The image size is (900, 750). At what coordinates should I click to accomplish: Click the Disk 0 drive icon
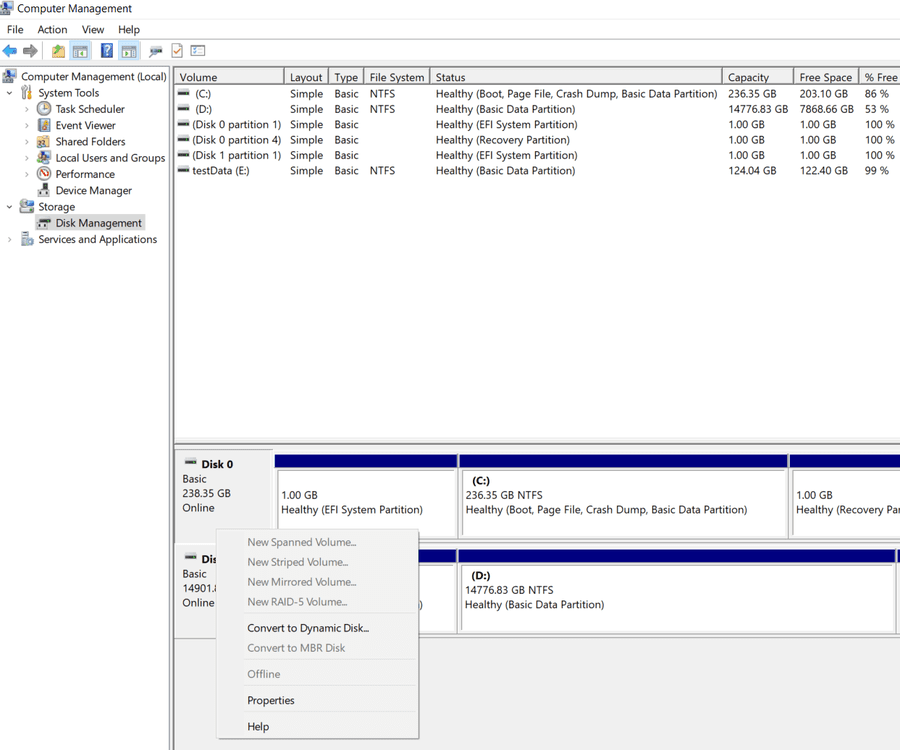tap(191, 462)
